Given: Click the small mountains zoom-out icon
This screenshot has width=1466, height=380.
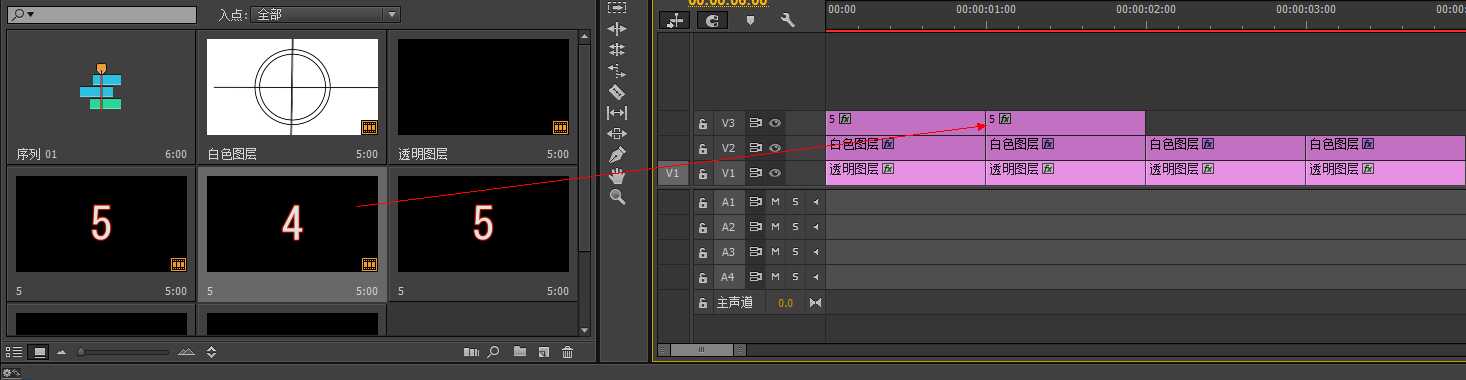Looking at the screenshot, I should click(62, 352).
